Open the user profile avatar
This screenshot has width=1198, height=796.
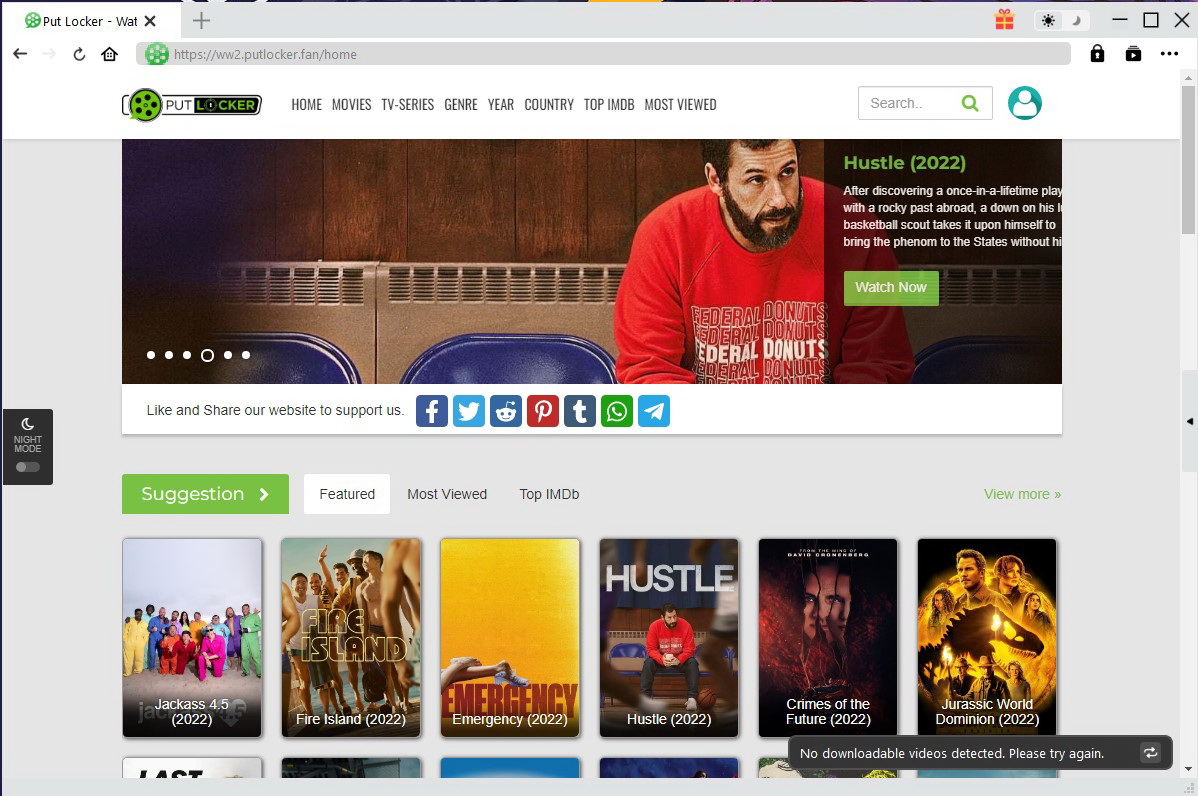click(x=1024, y=103)
